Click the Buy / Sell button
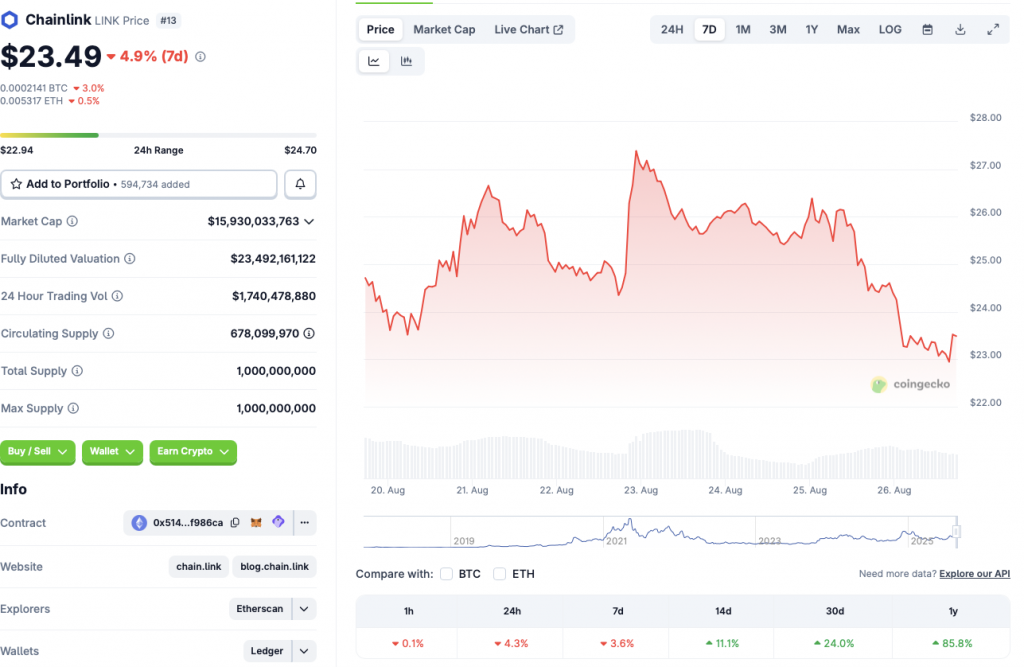This screenshot has width=1024, height=667. (37, 452)
